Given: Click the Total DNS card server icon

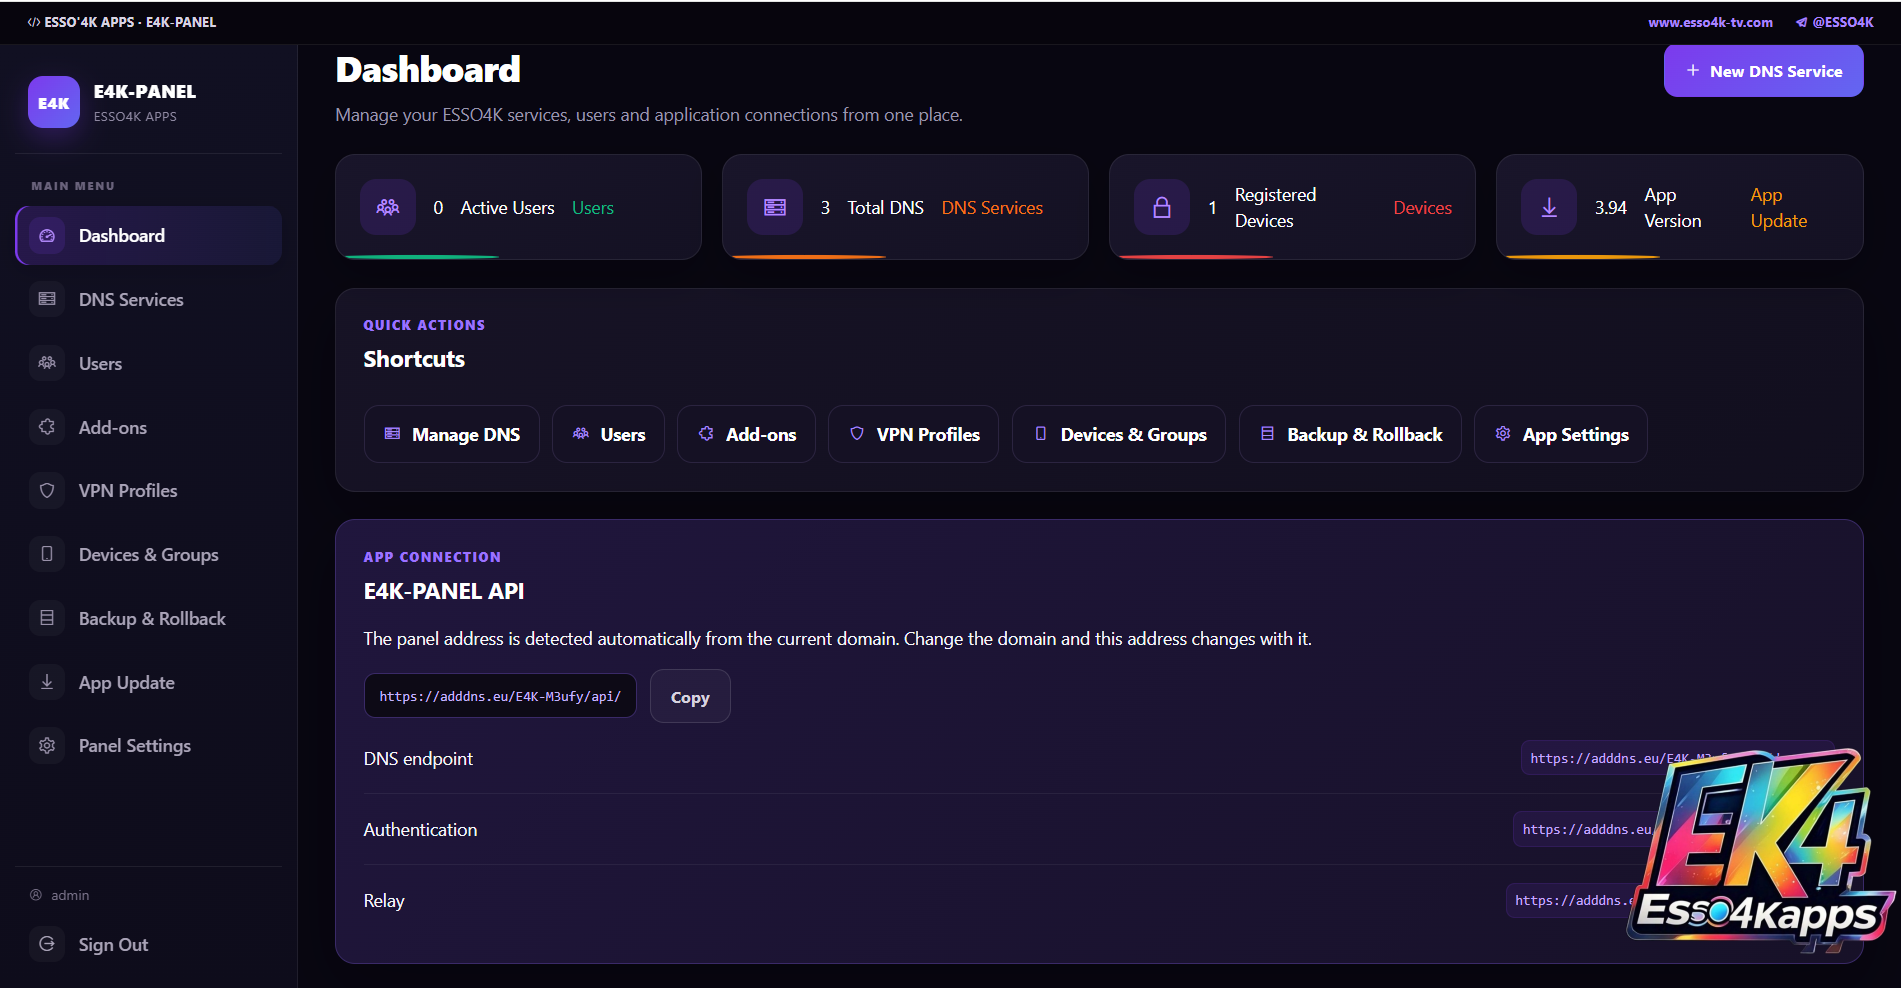Looking at the screenshot, I should tap(775, 207).
